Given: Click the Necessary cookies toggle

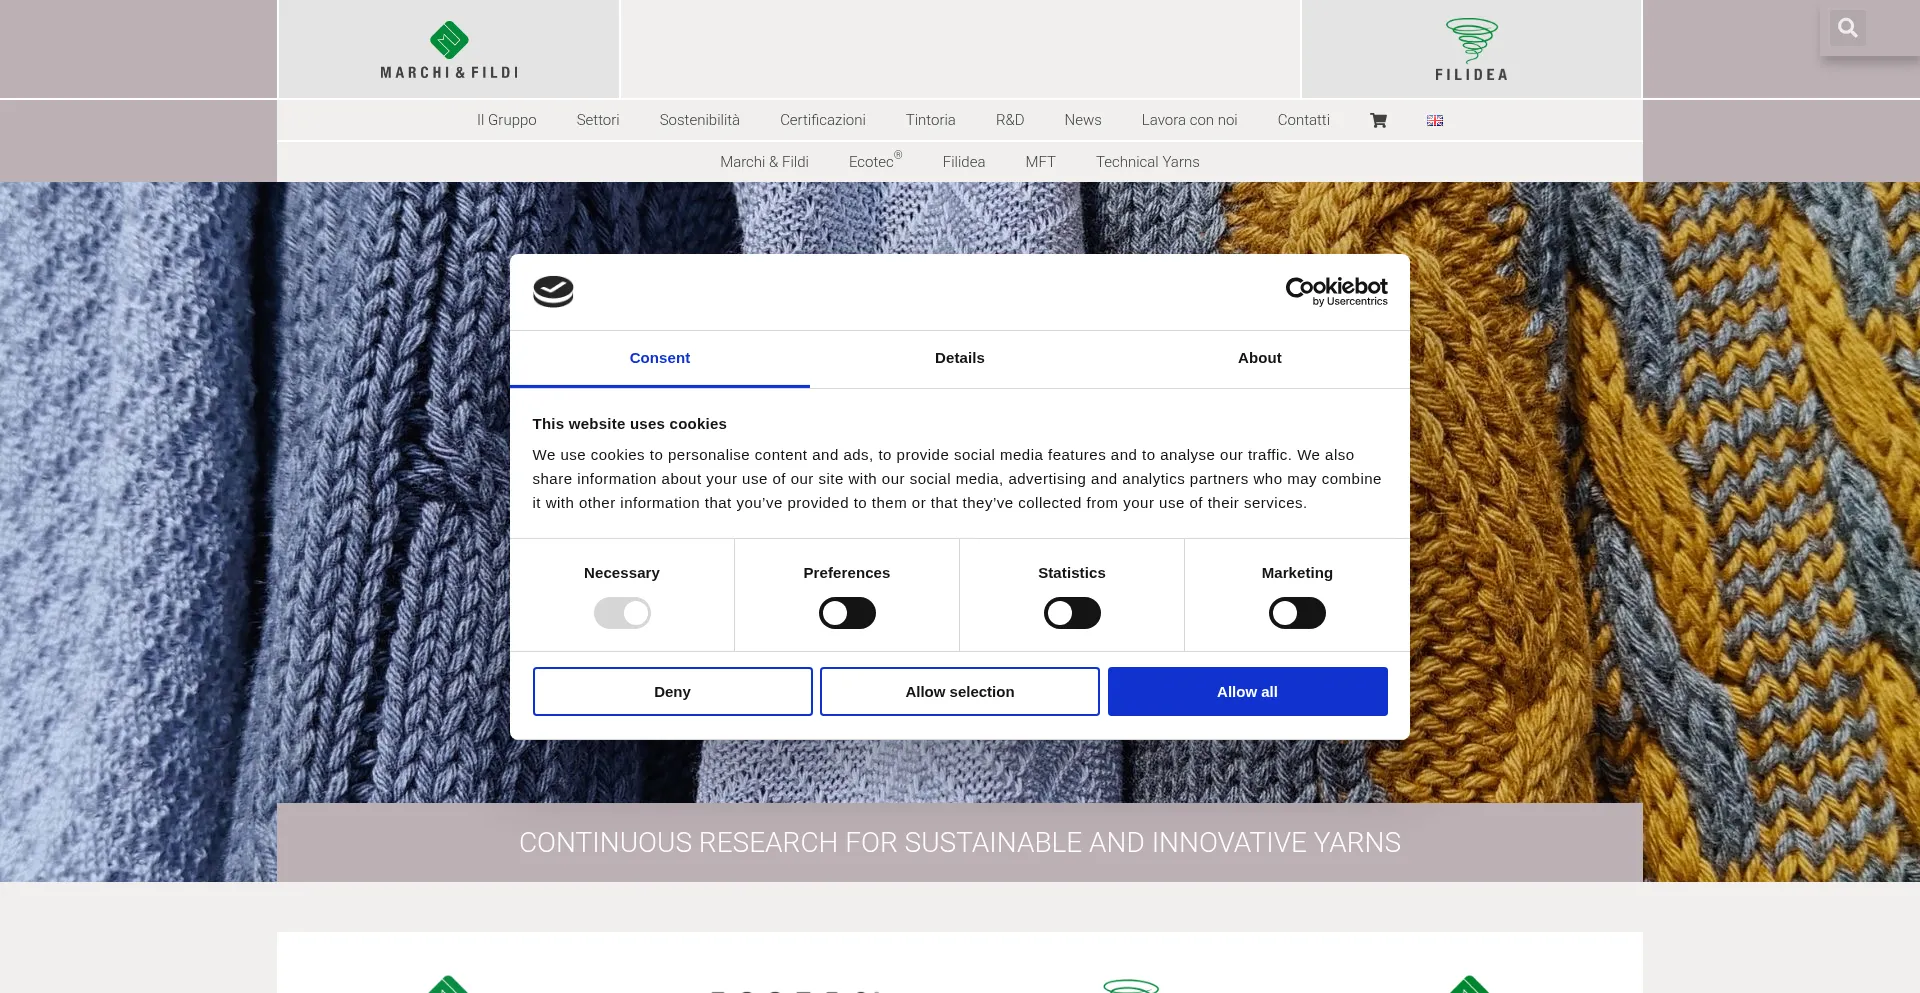Looking at the screenshot, I should pos(622,613).
